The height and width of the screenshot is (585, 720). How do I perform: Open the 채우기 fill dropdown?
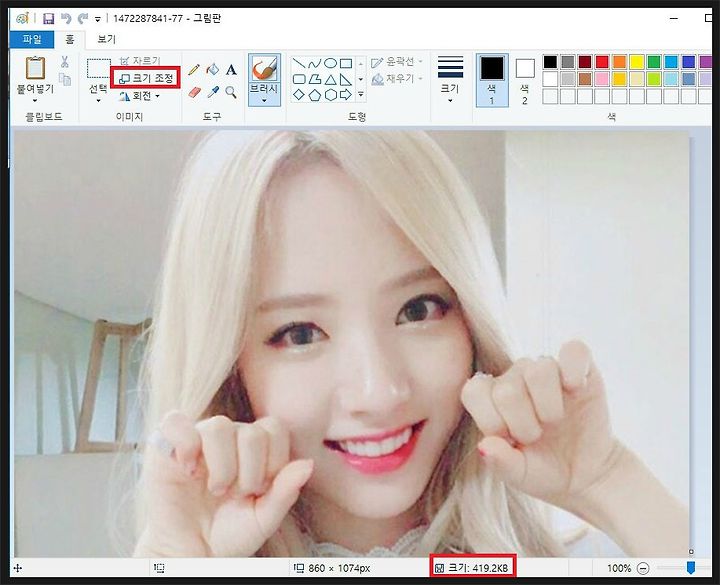(397, 79)
